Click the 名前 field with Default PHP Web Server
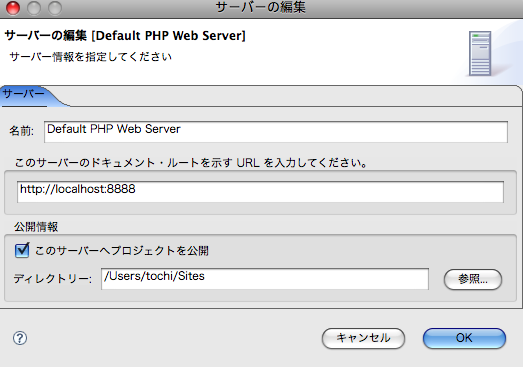 tap(276, 132)
